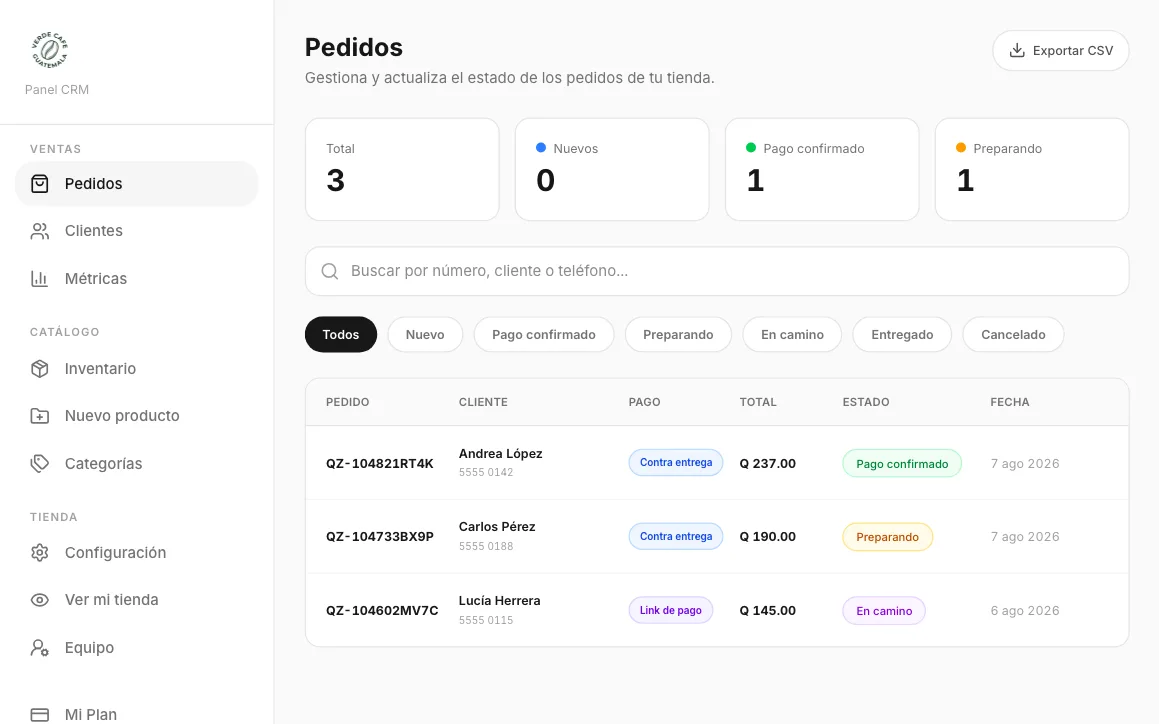Click the gear icon beside Configuración

40,552
